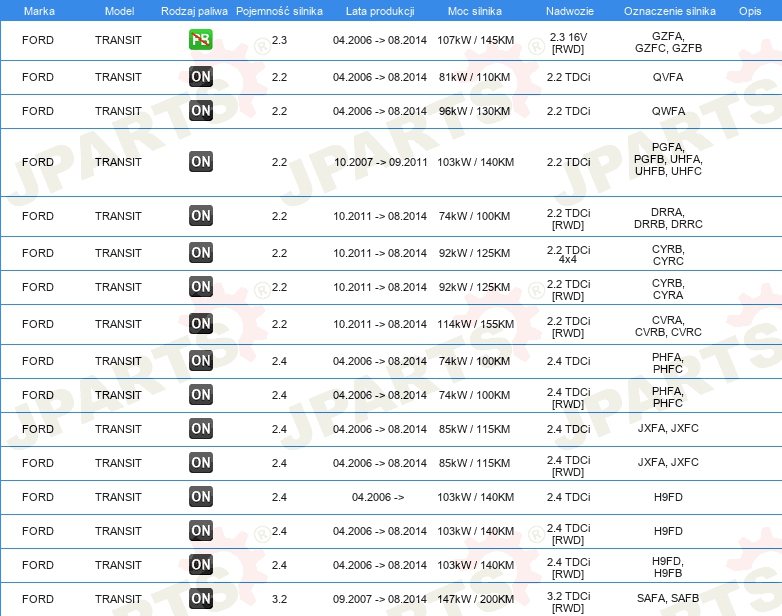Click the PGFA, PGFB, UHFA engine codes cell
This screenshot has height=616, width=782.
(668, 159)
